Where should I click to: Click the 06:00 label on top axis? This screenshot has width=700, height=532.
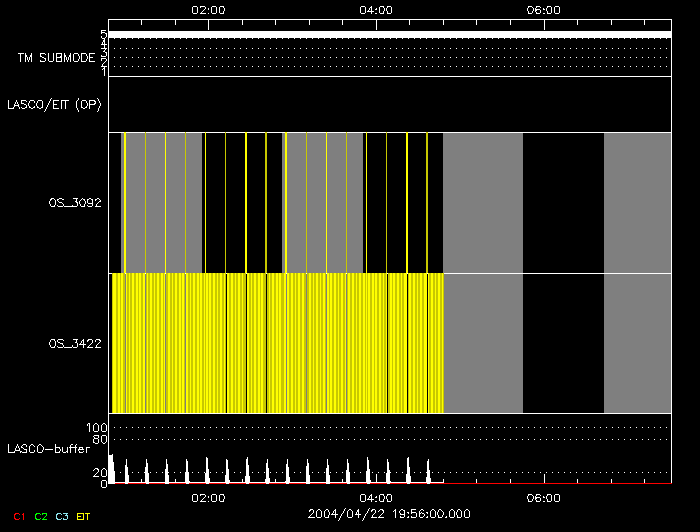tap(542, 10)
